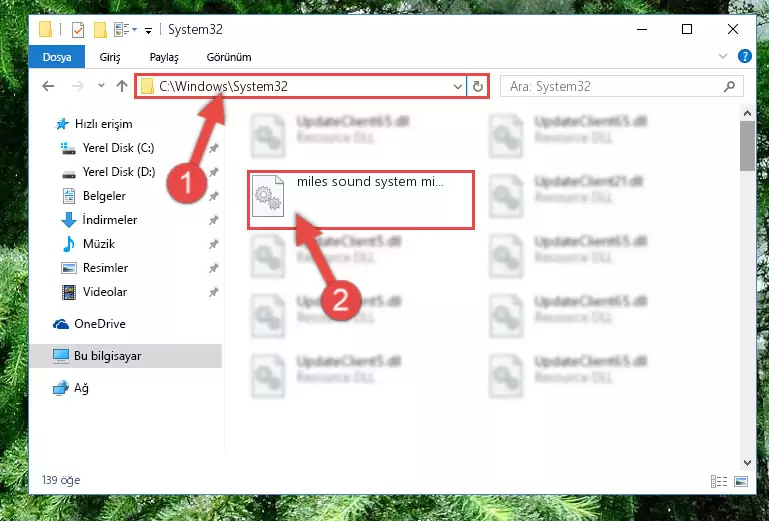
Task: Click the New folder icon in title bar
Action: (100, 30)
